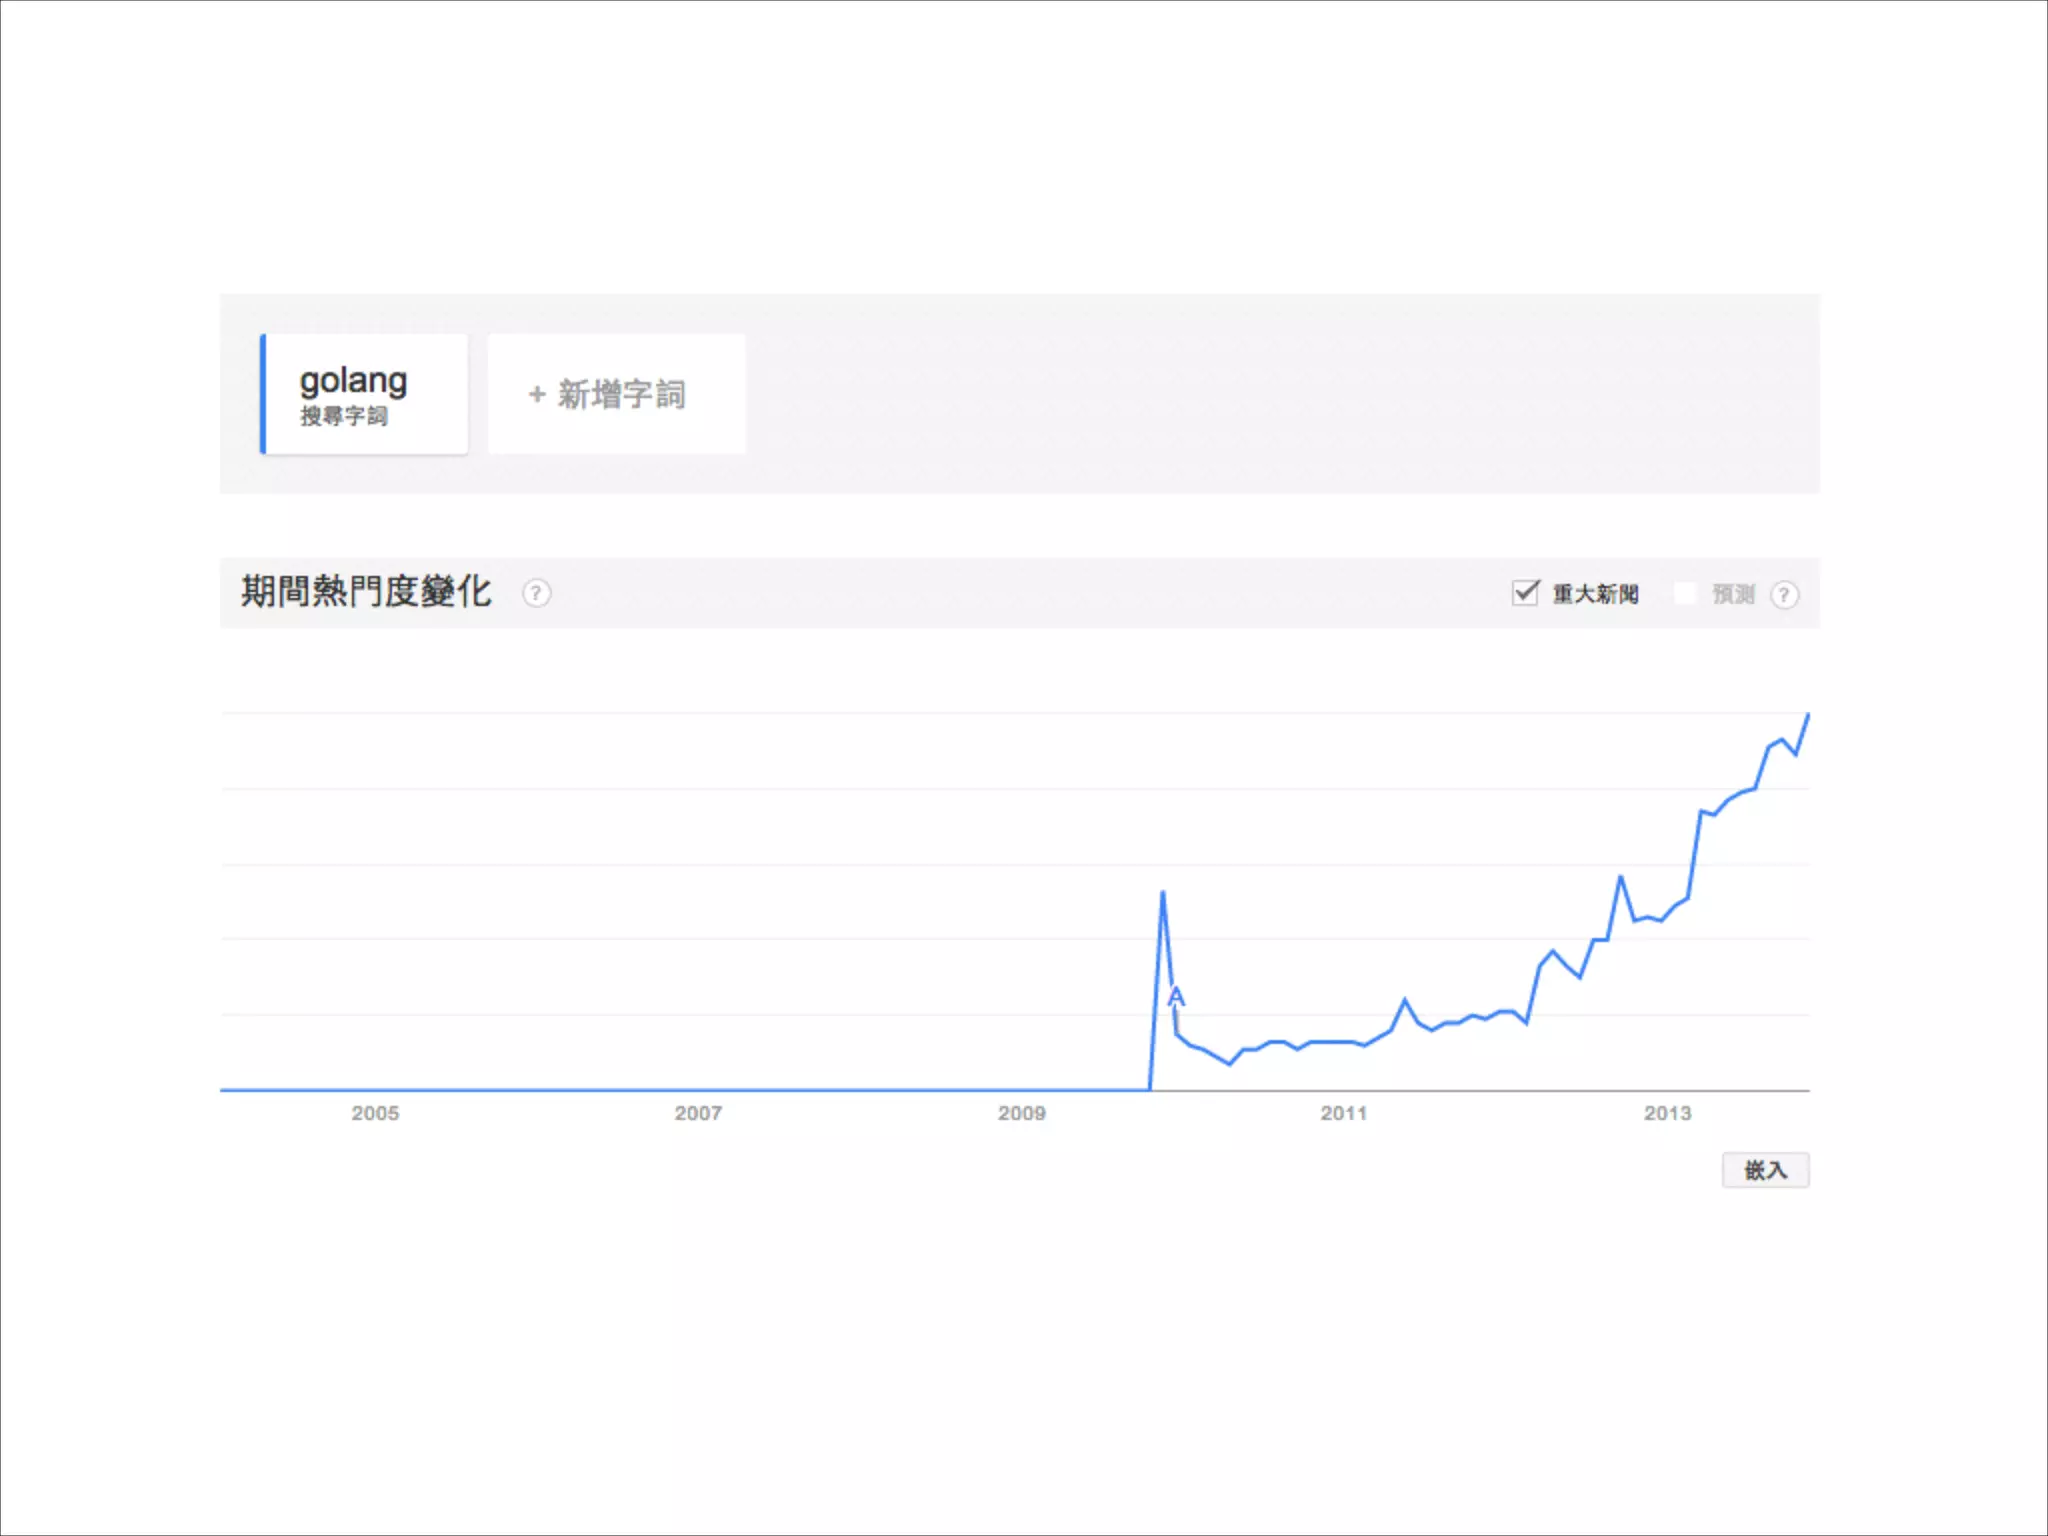Click the 2009 axis label
The height and width of the screenshot is (1536, 2048).
[x=1021, y=1113]
